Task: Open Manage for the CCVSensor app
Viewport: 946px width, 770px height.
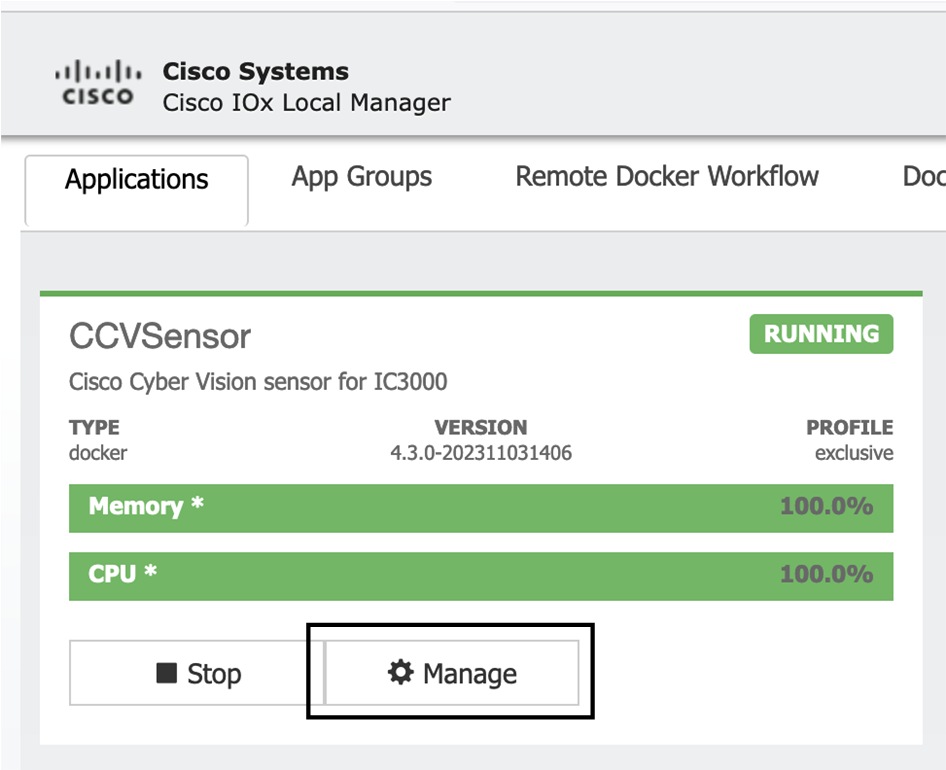Action: (x=450, y=673)
